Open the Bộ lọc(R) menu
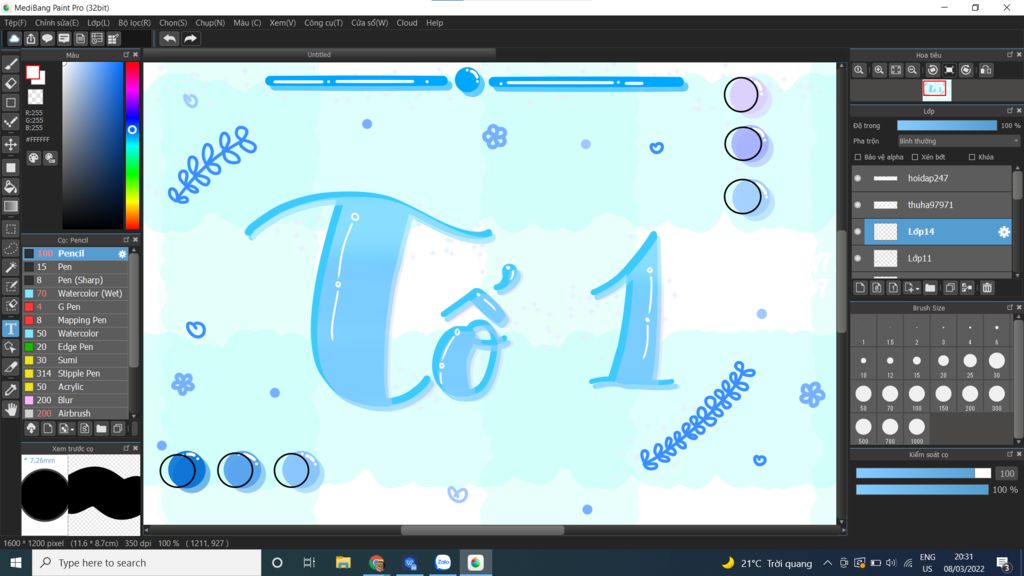This screenshot has height=576, width=1024. 135,23
